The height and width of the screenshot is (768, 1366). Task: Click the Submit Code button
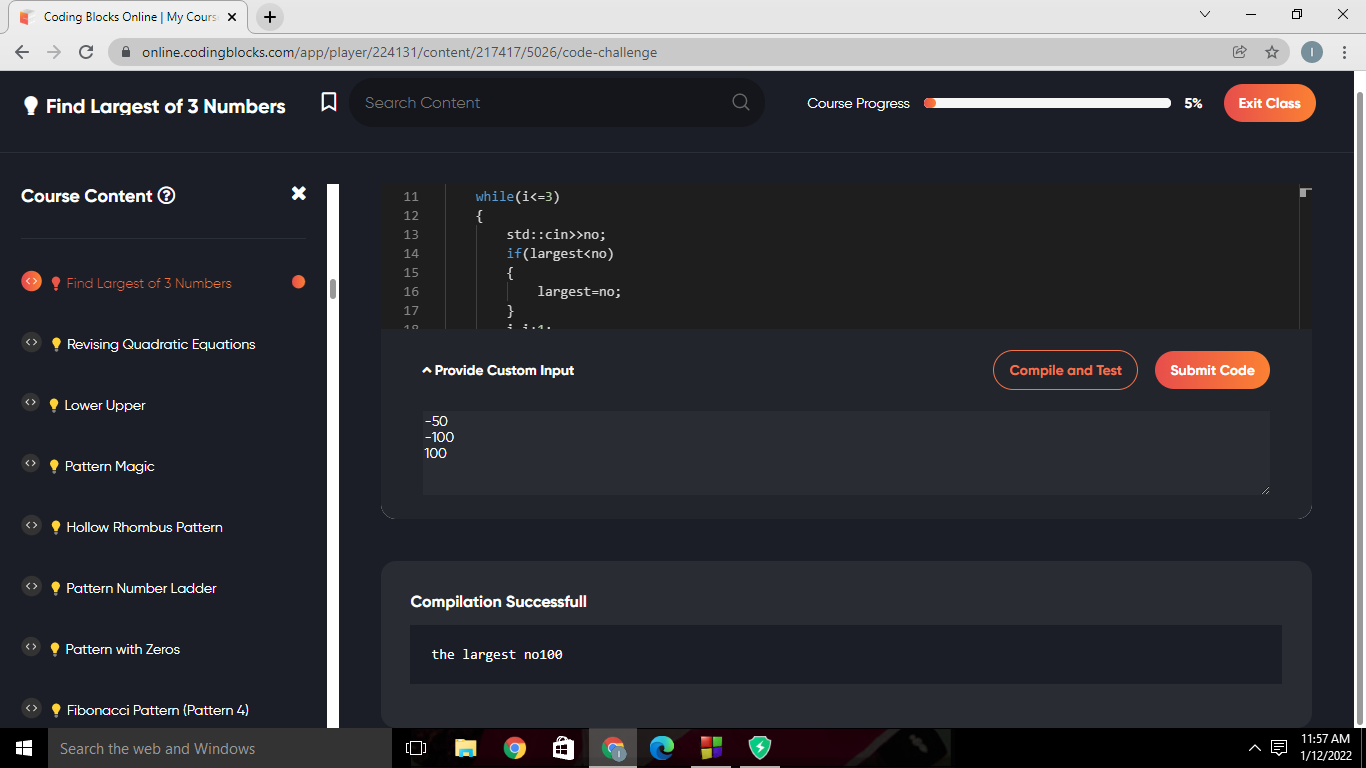point(1212,370)
